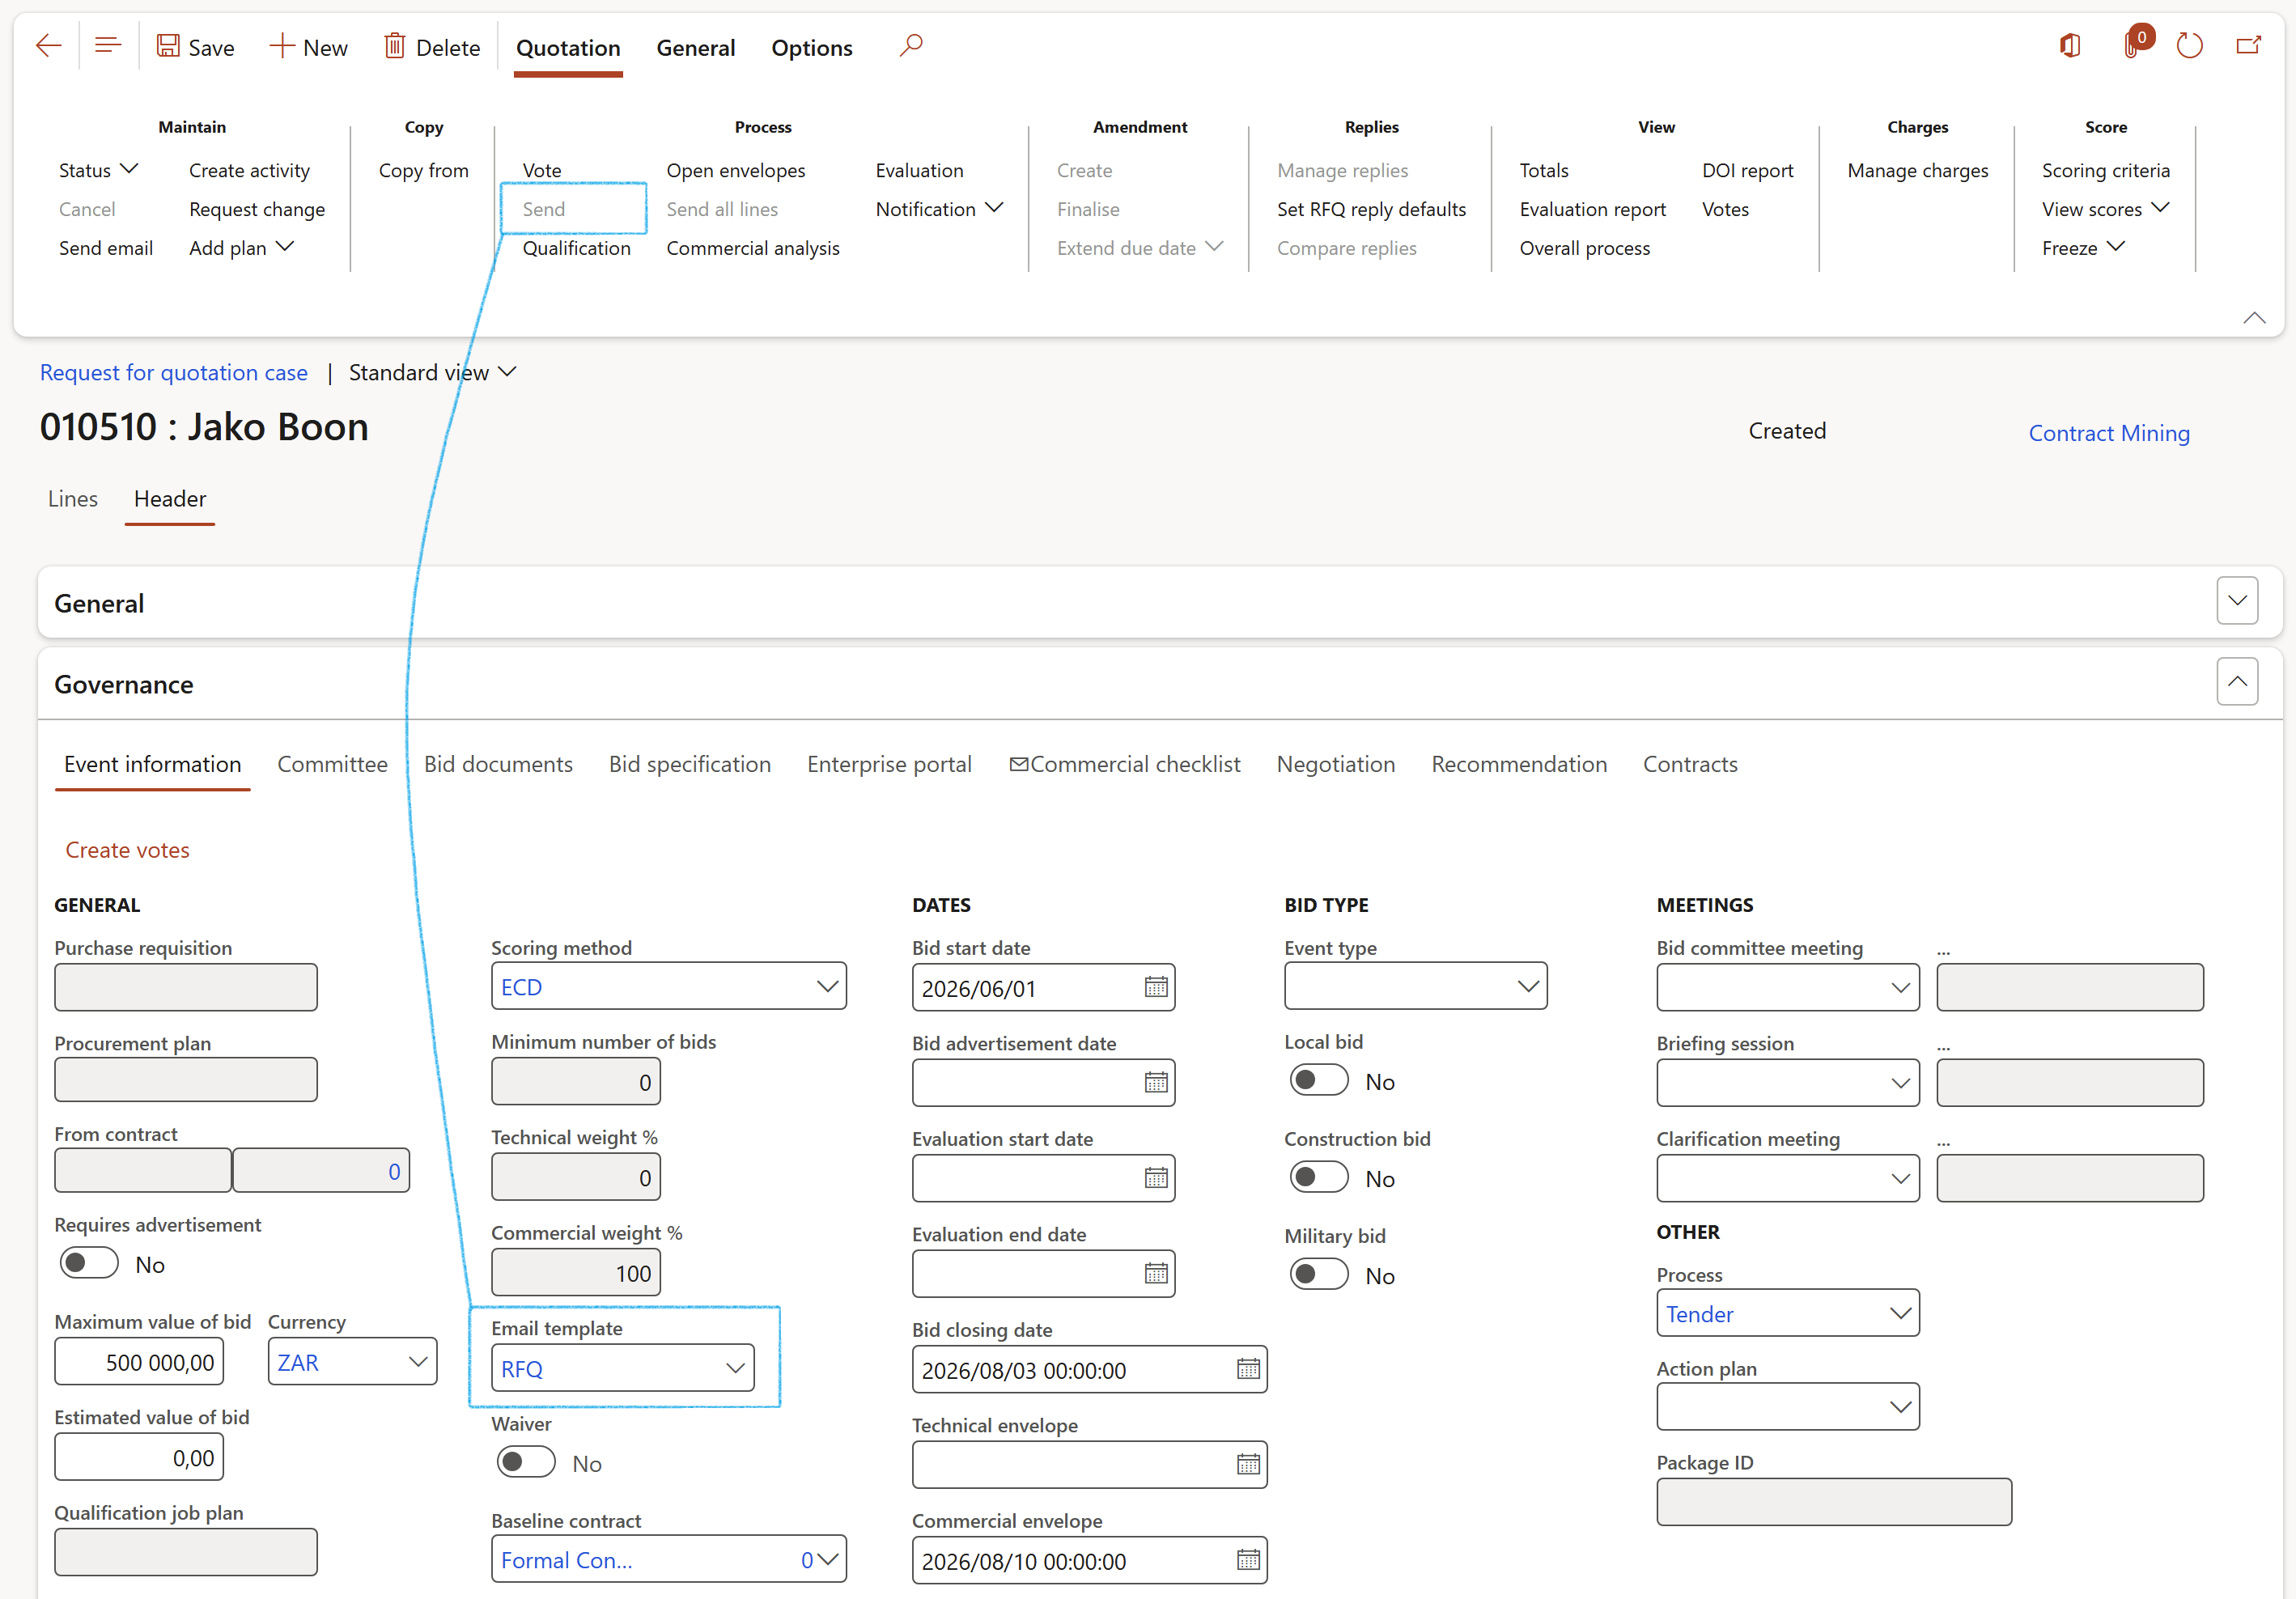Click the Bid closing date field
Image resolution: width=2296 pixels, height=1599 pixels.
[1089, 1369]
